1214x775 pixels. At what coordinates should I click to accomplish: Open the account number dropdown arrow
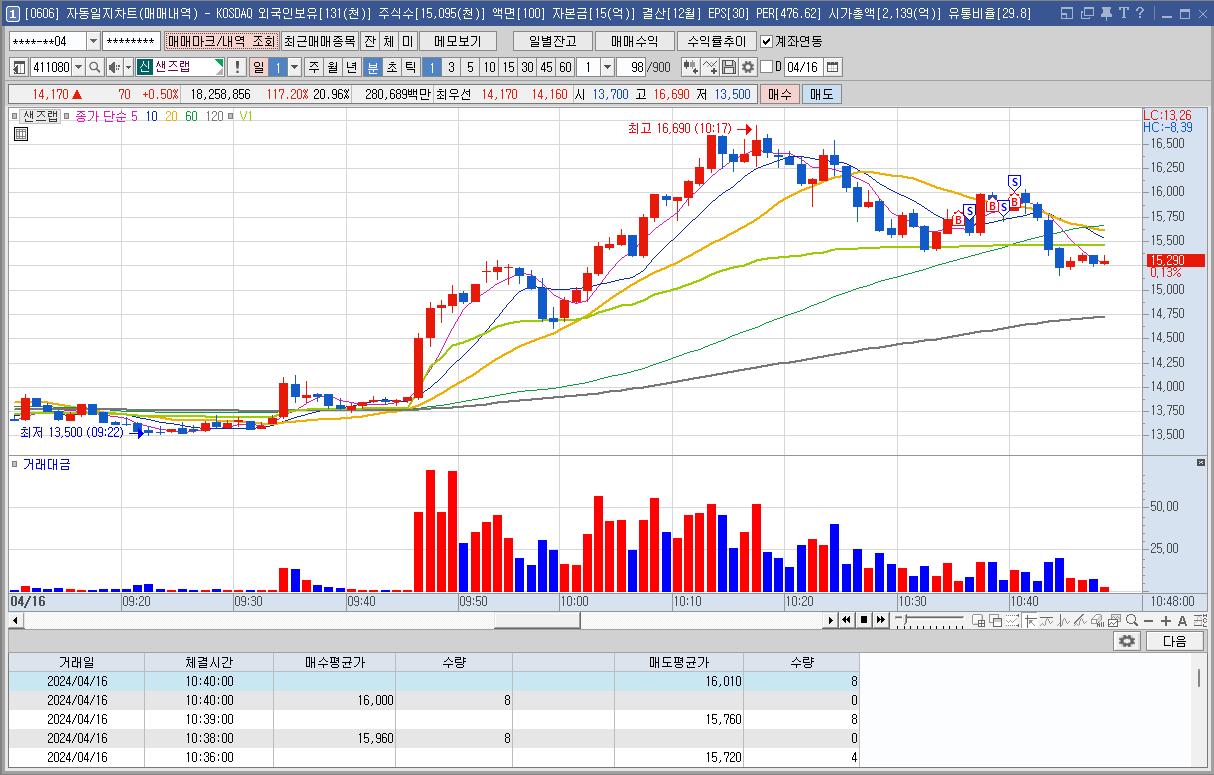tap(93, 41)
